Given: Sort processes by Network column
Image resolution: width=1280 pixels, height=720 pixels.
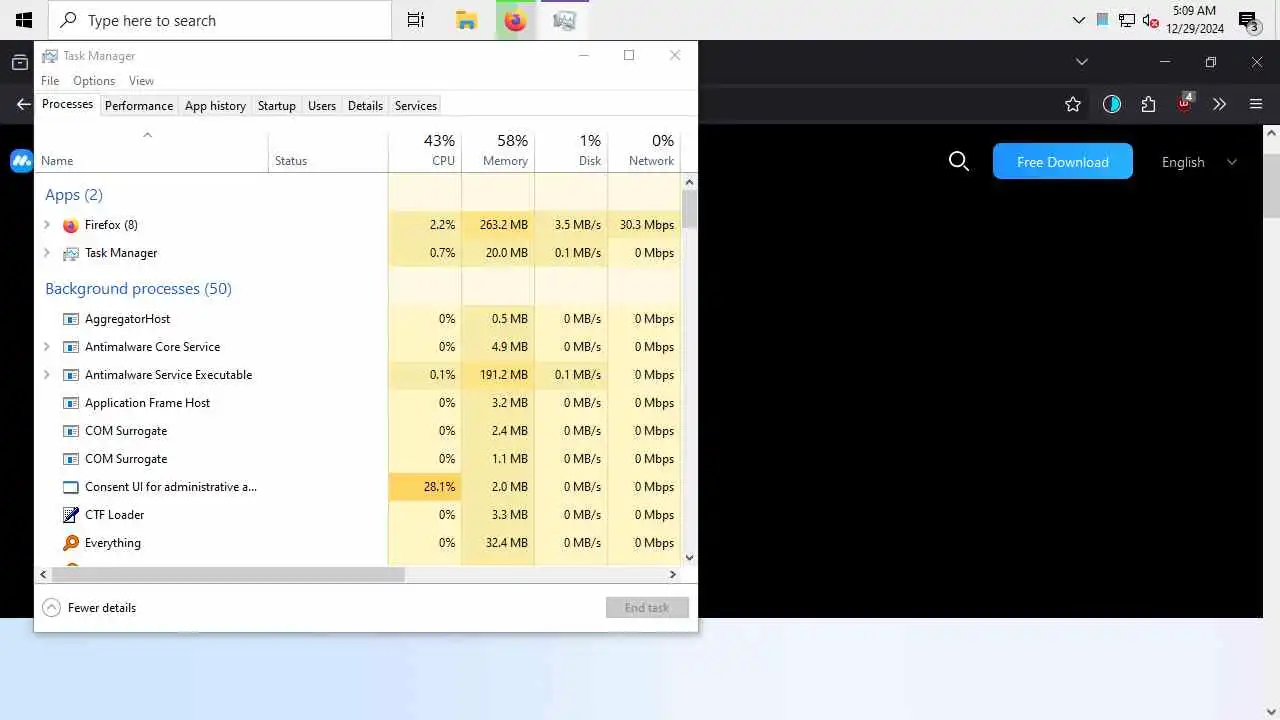Looking at the screenshot, I should coord(644,150).
